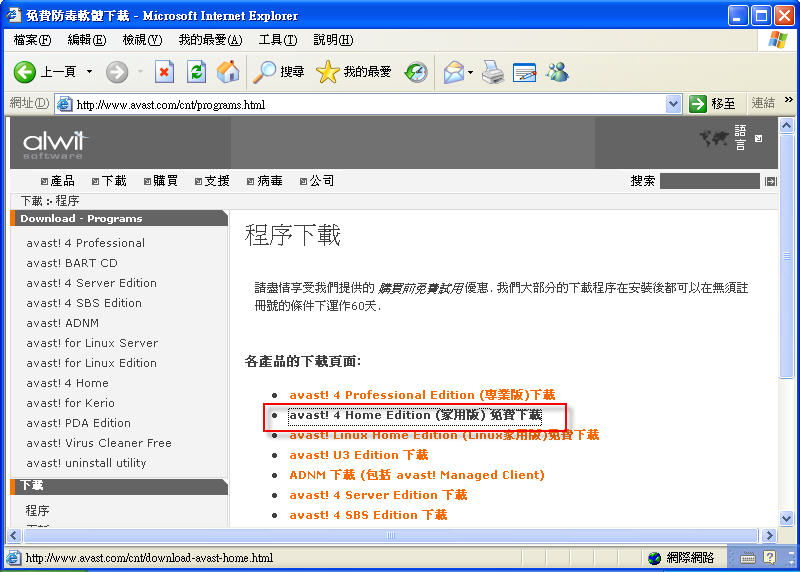Open avast! for Linux Server sidebar link

pyautogui.click(x=92, y=343)
